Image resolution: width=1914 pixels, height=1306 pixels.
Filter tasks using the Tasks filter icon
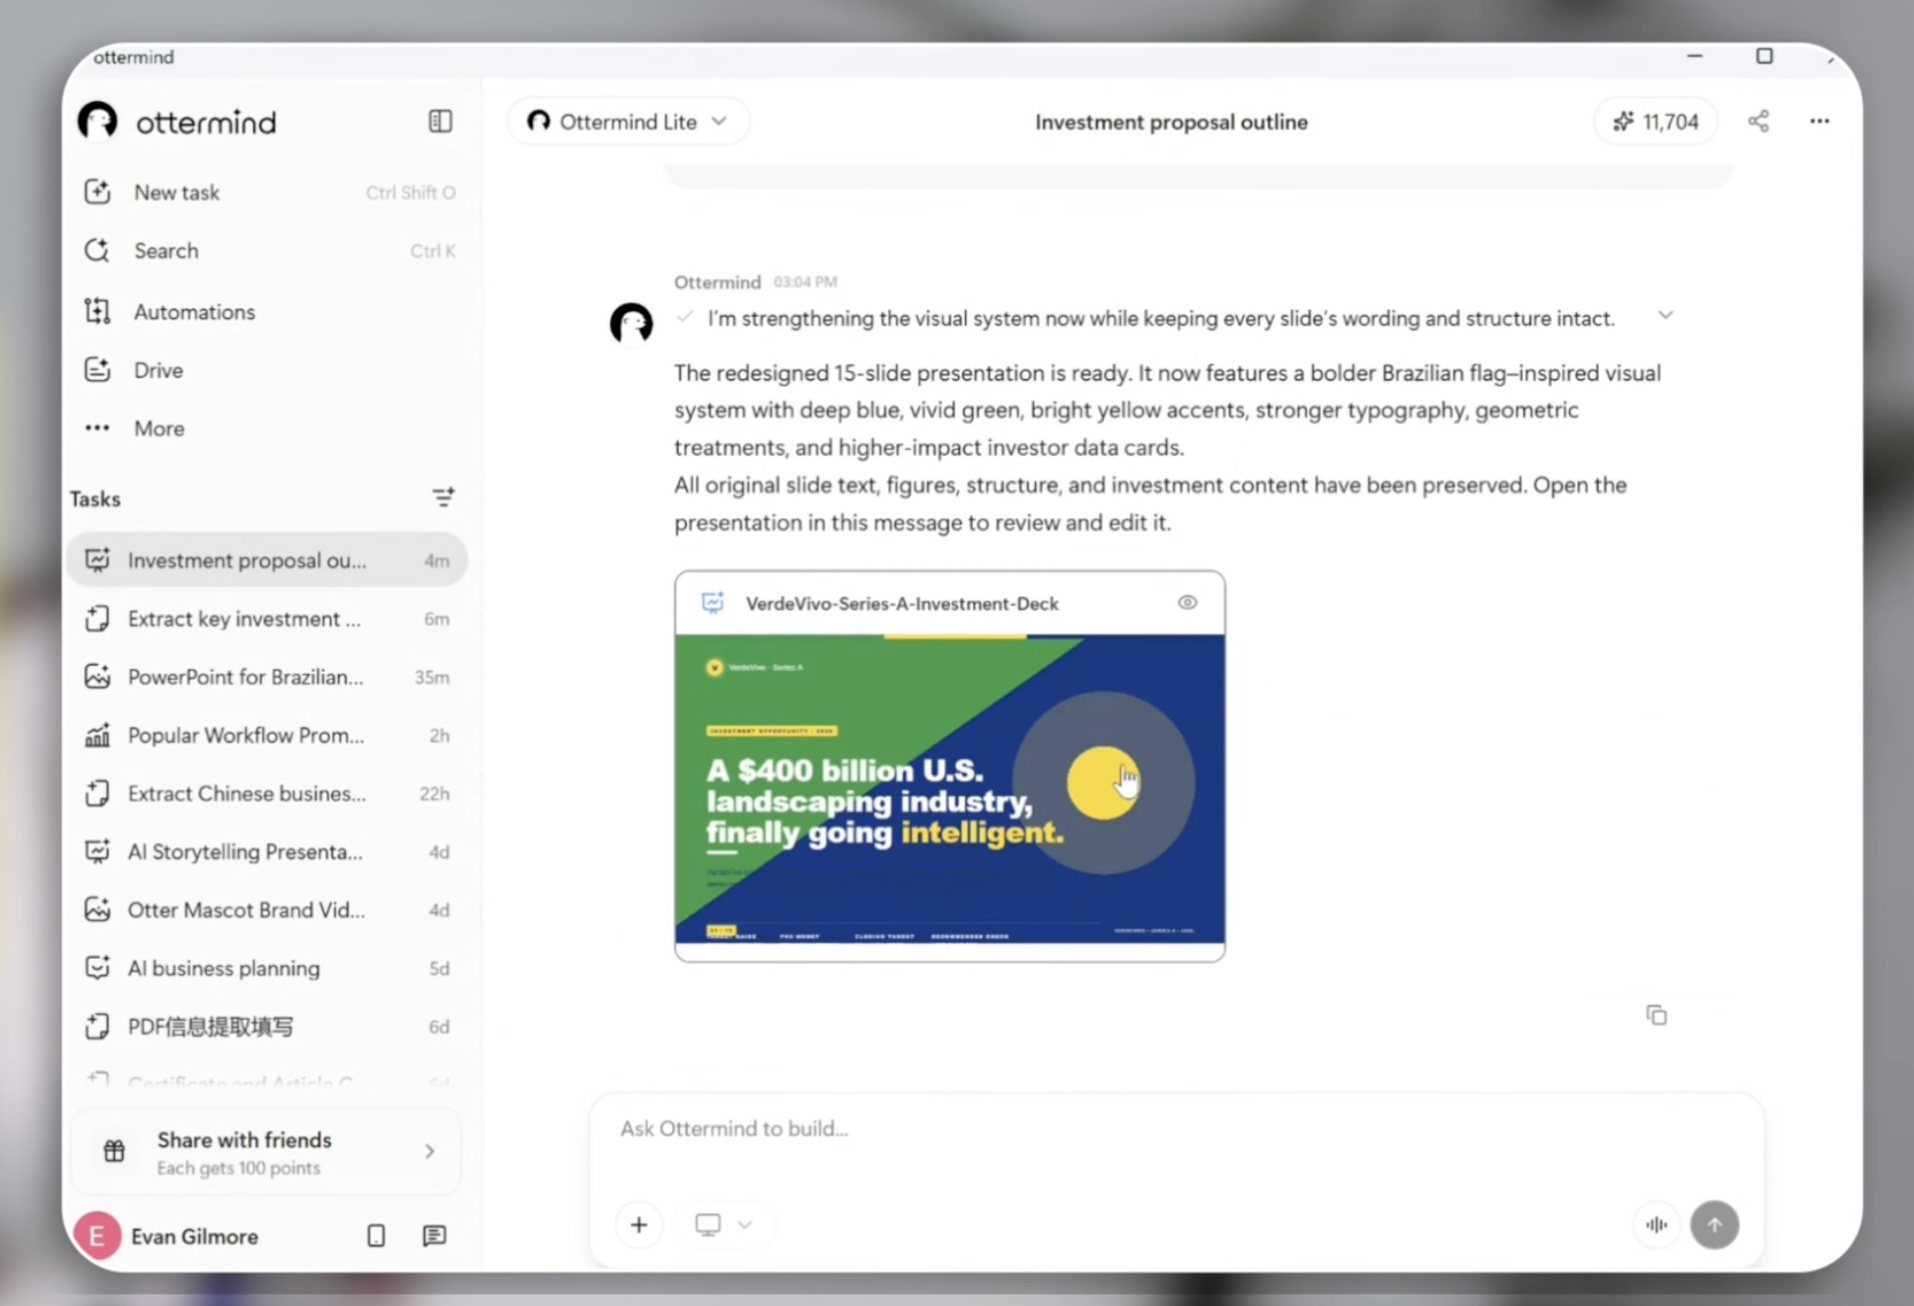(443, 497)
